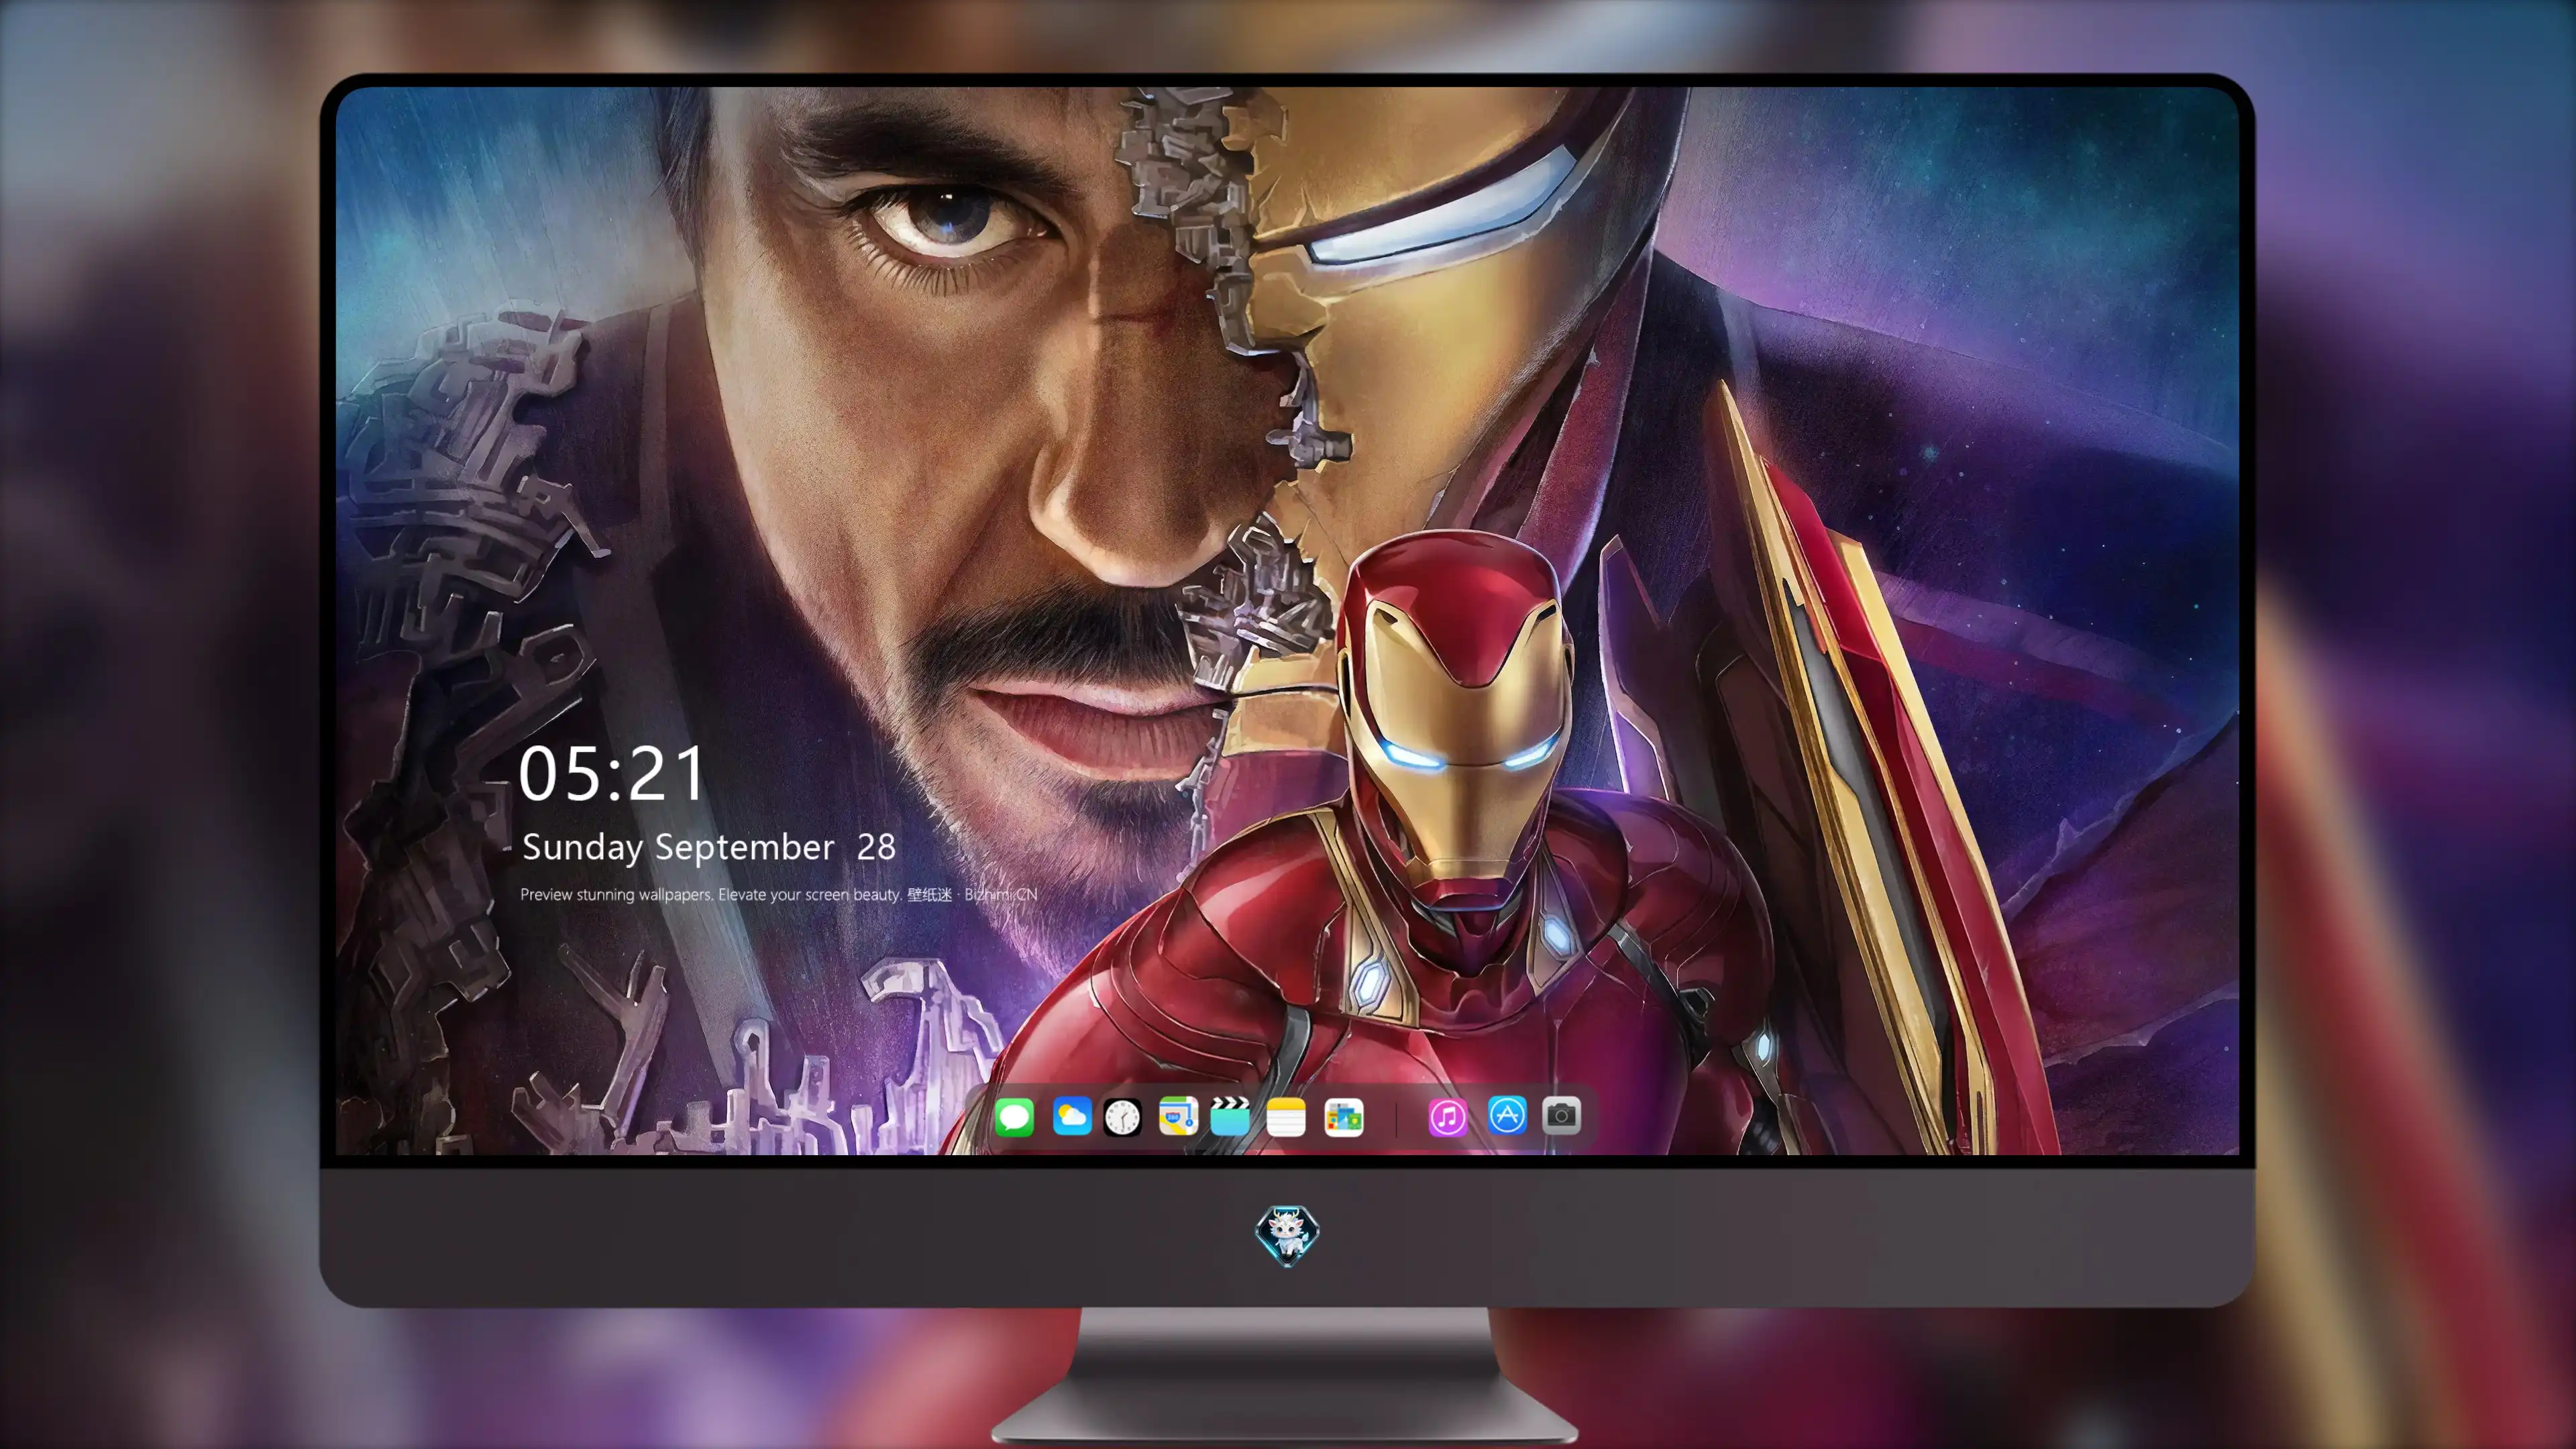This screenshot has height=1449, width=2576.
Task: Open the green Messages app in the dock
Action: coord(1014,1116)
